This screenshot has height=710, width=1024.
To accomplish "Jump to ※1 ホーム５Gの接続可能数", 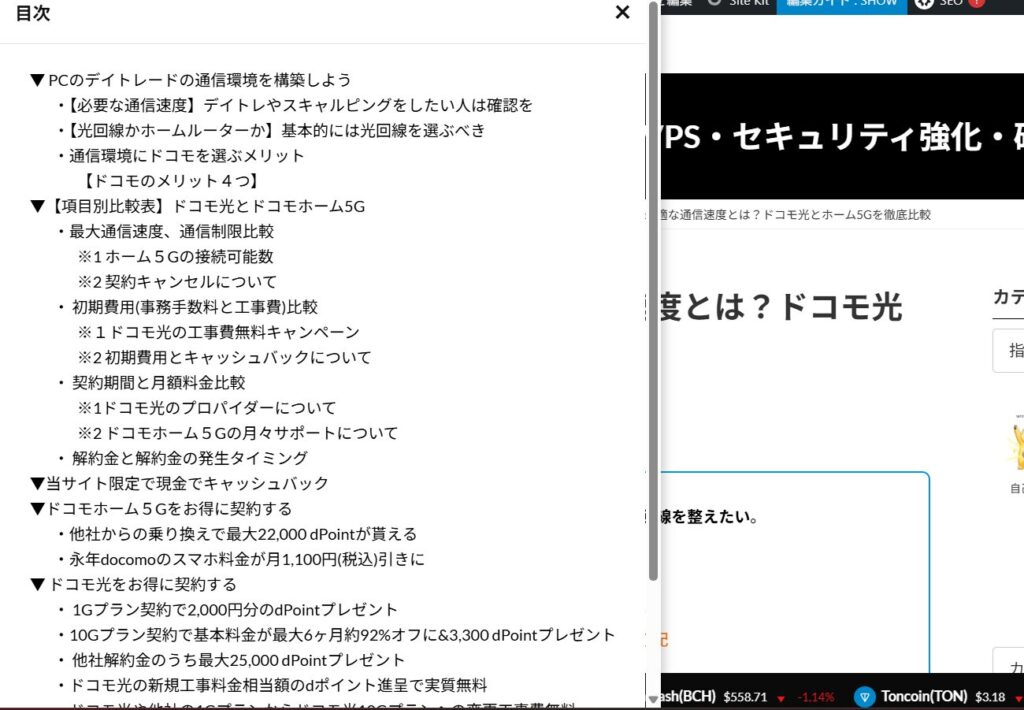I will point(176,257).
